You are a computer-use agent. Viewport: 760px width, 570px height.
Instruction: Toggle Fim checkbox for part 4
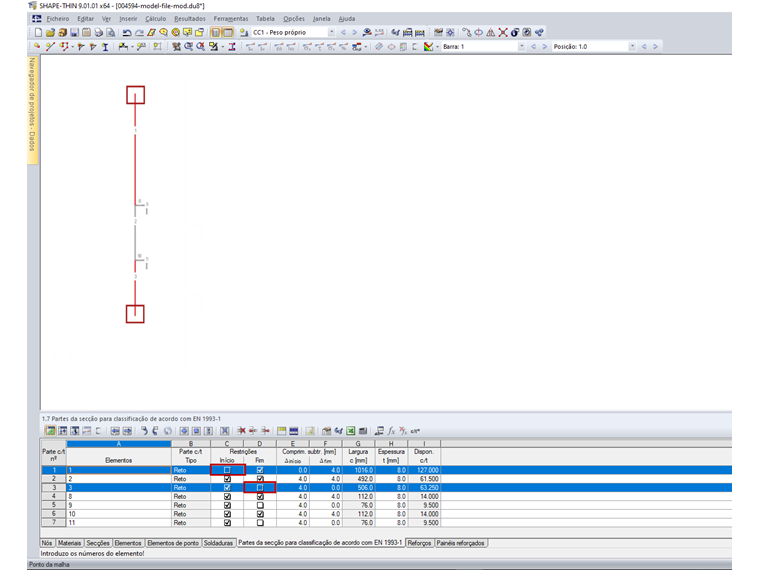pyautogui.click(x=260, y=496)
